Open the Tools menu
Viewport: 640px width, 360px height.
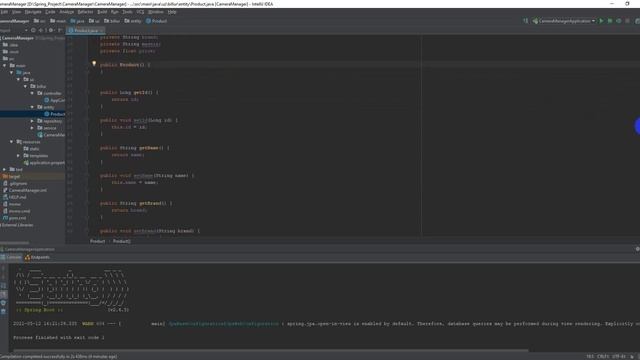coord(127,12)
